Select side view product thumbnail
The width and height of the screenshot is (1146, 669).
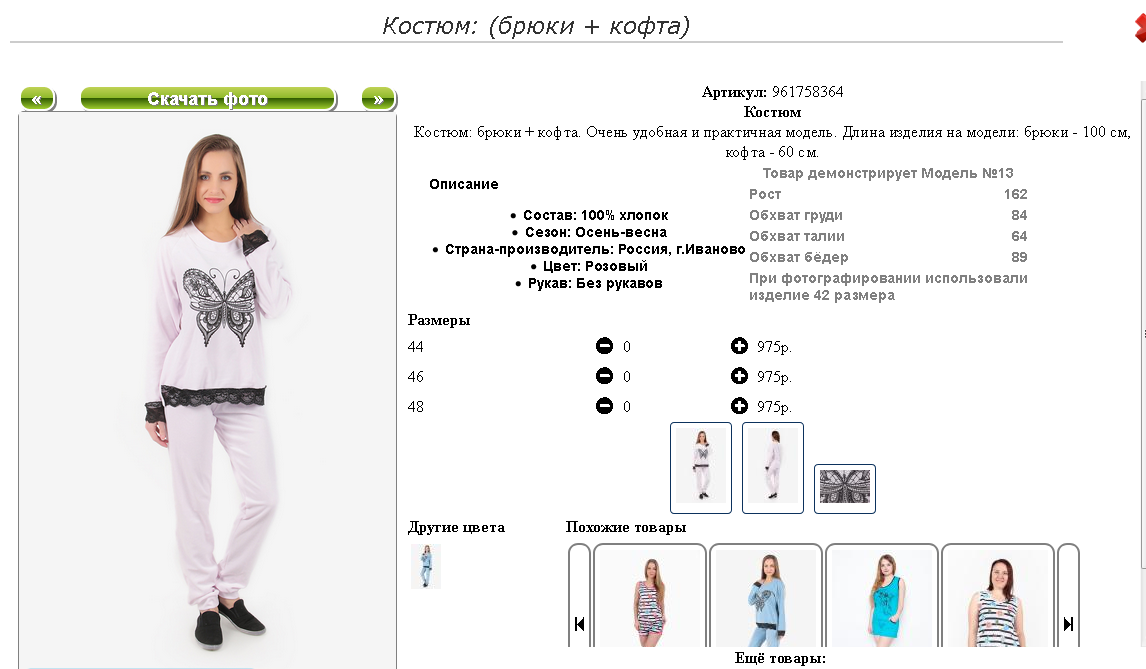773,468
